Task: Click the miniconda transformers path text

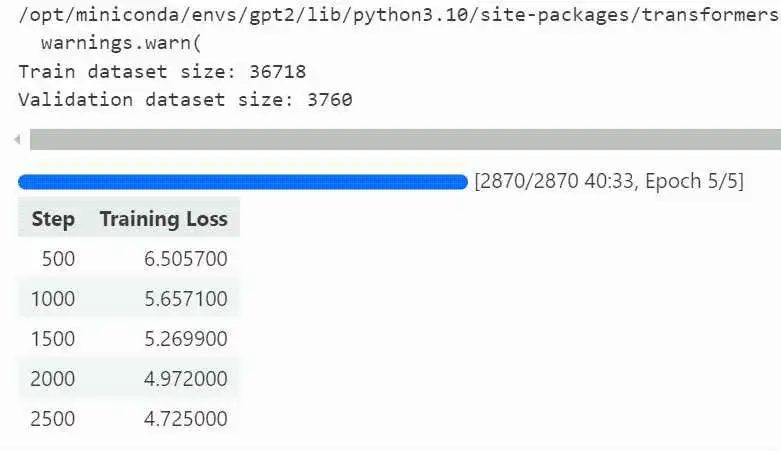Action: (x=399, y=15)
